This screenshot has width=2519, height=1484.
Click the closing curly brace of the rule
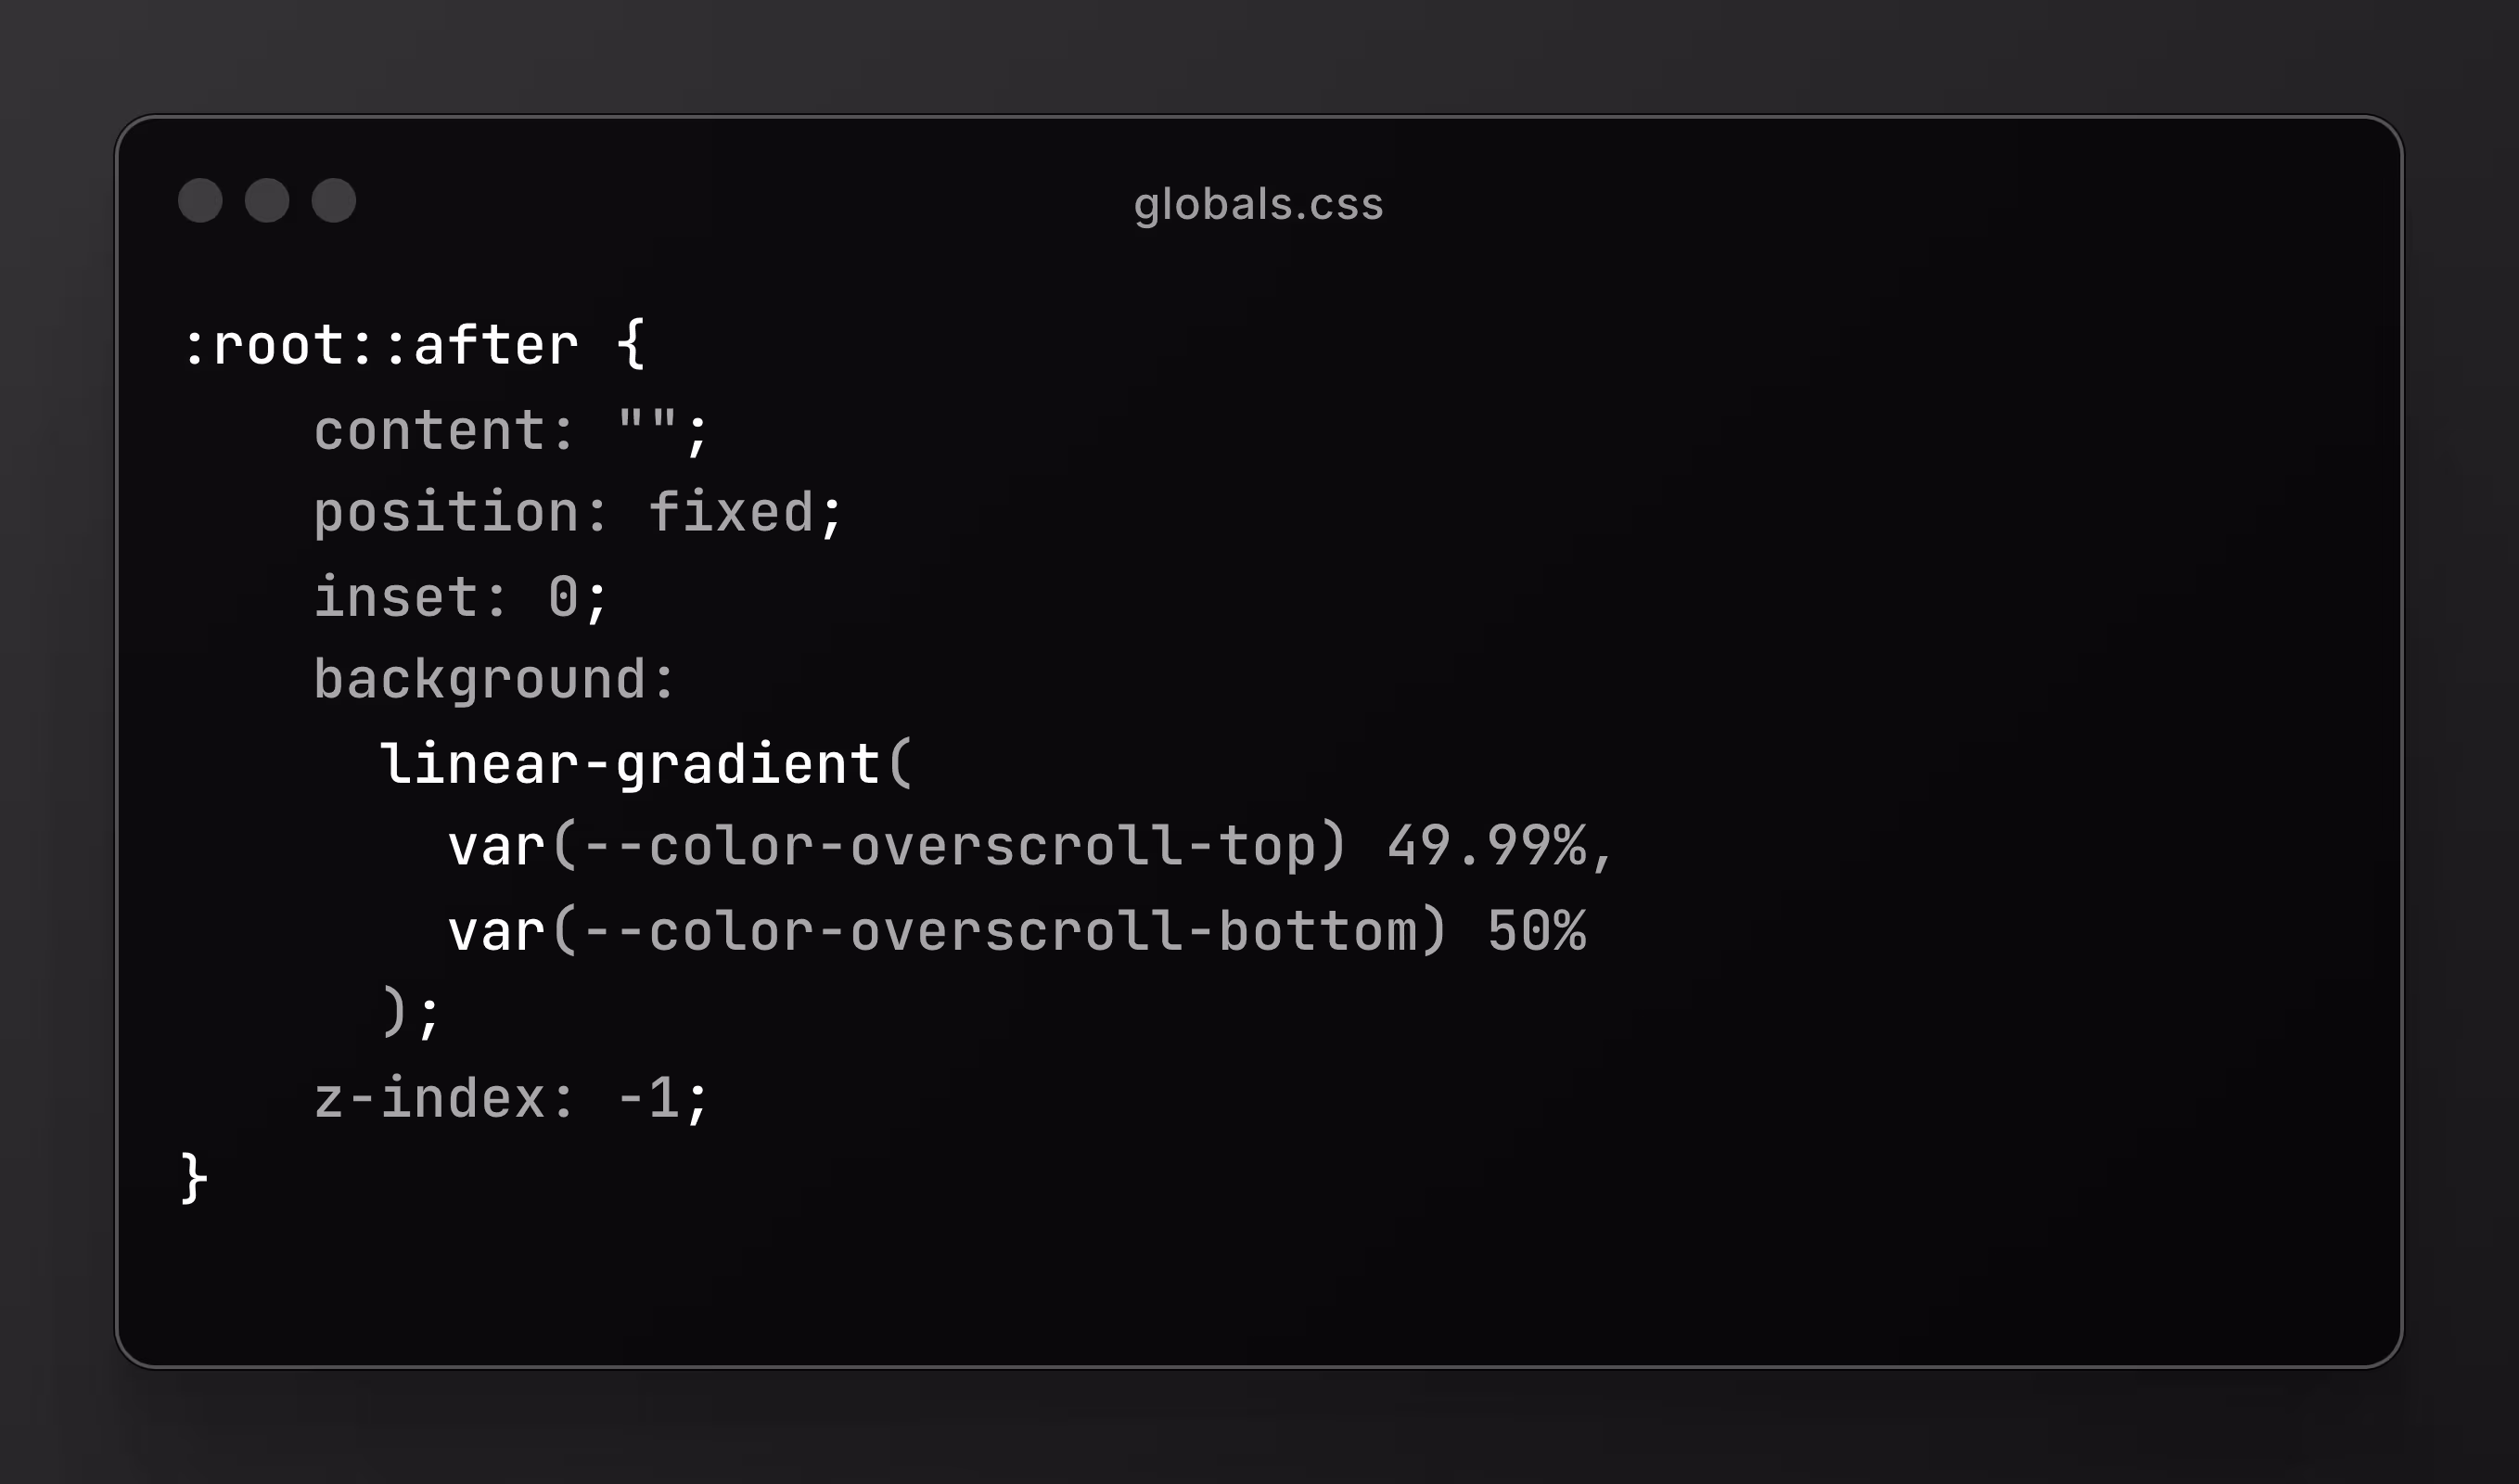[195, 1178]
